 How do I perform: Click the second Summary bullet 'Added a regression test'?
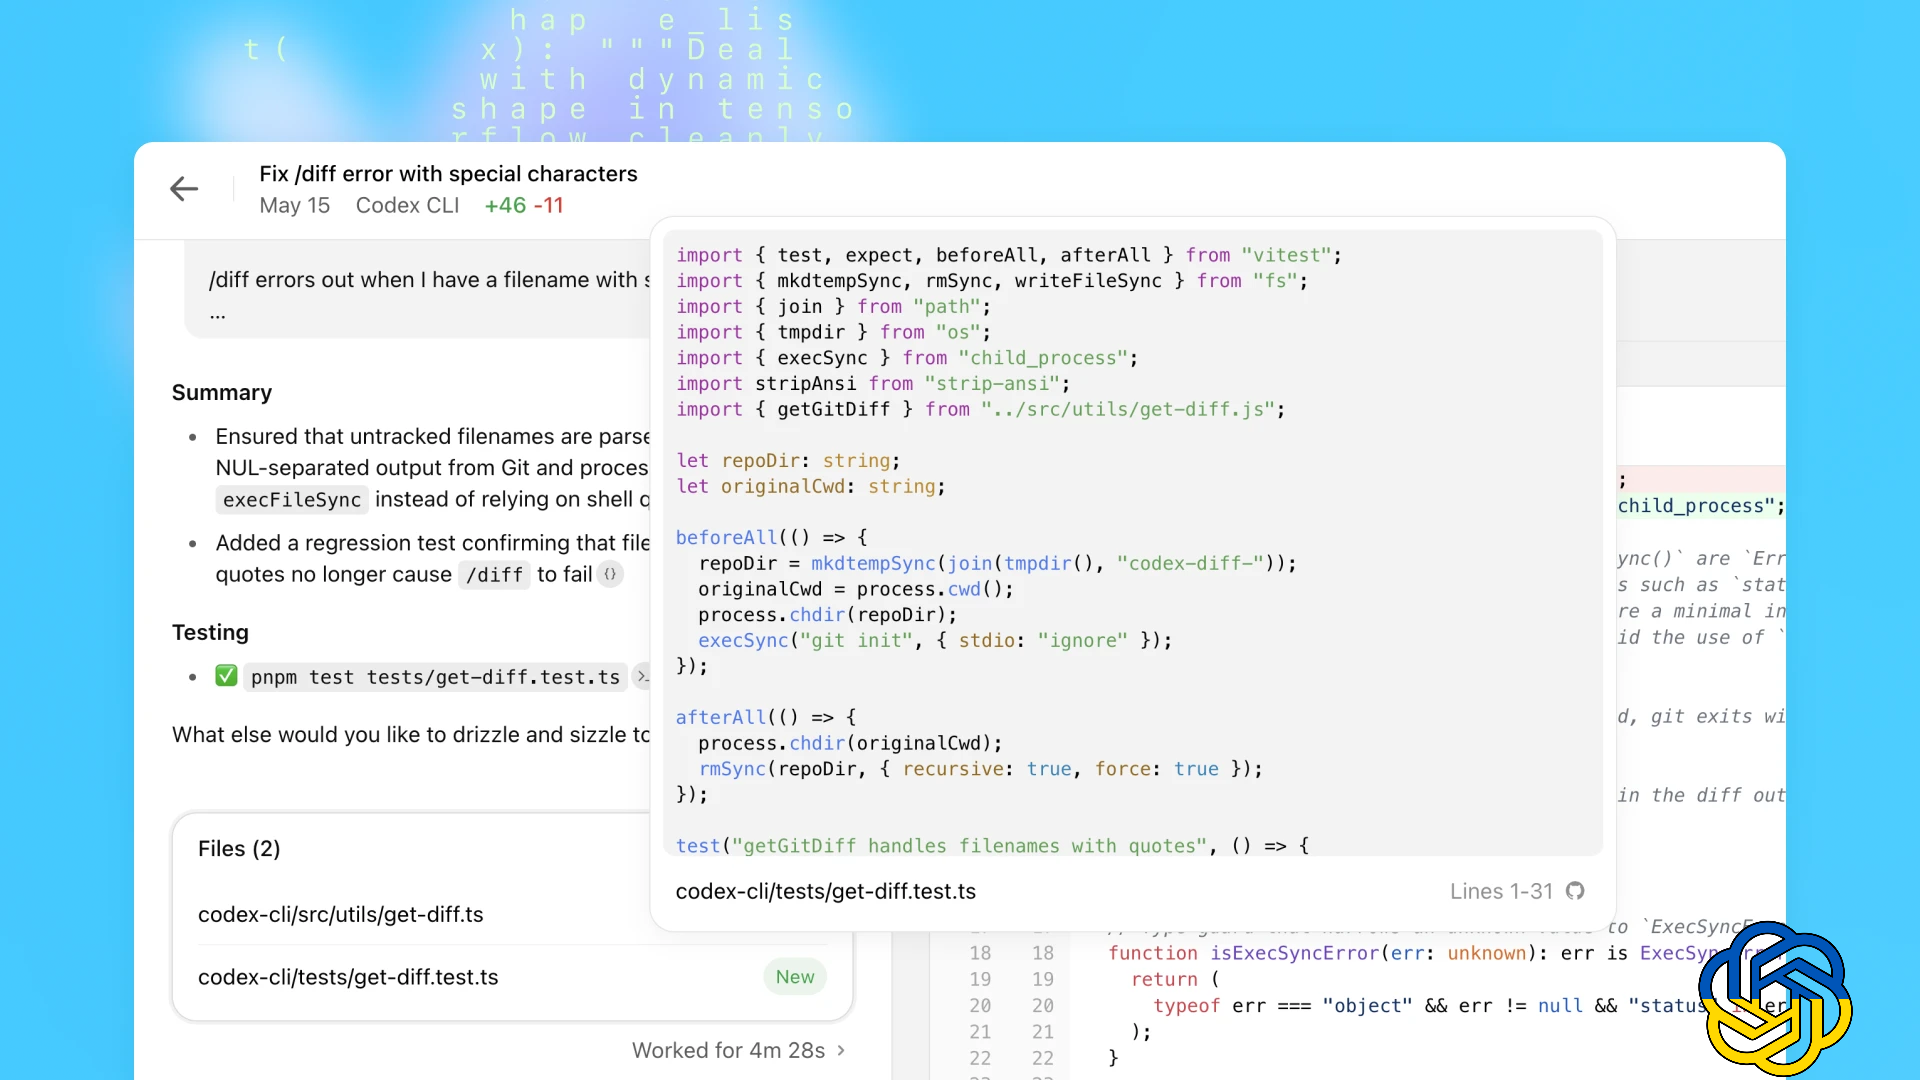point(432,558)
